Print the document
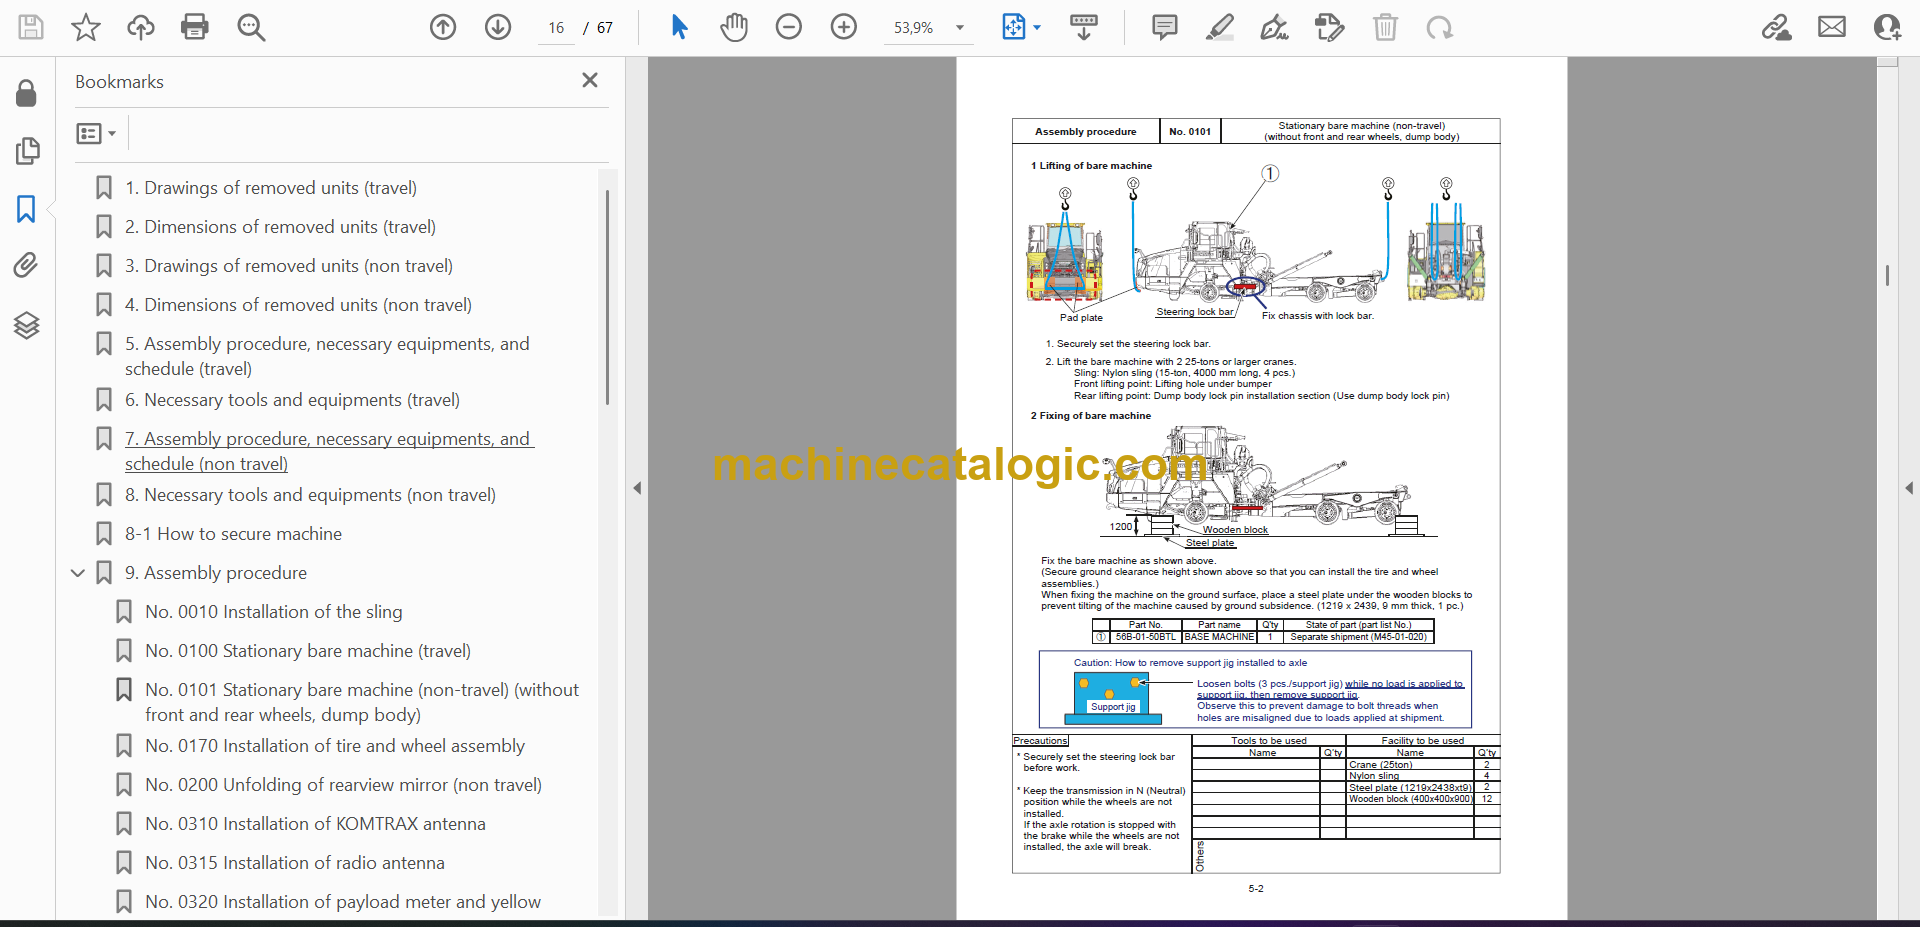 pos(195,27)
